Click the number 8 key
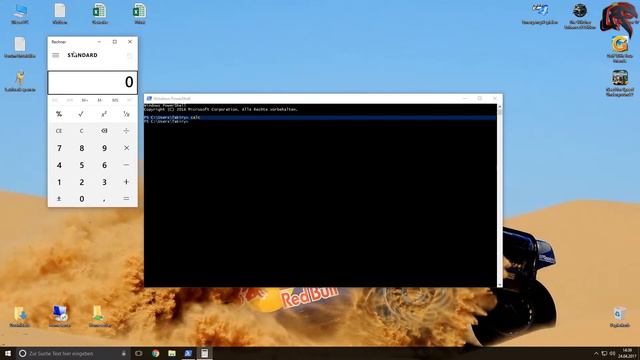640x360 pixels. point(81,148)
